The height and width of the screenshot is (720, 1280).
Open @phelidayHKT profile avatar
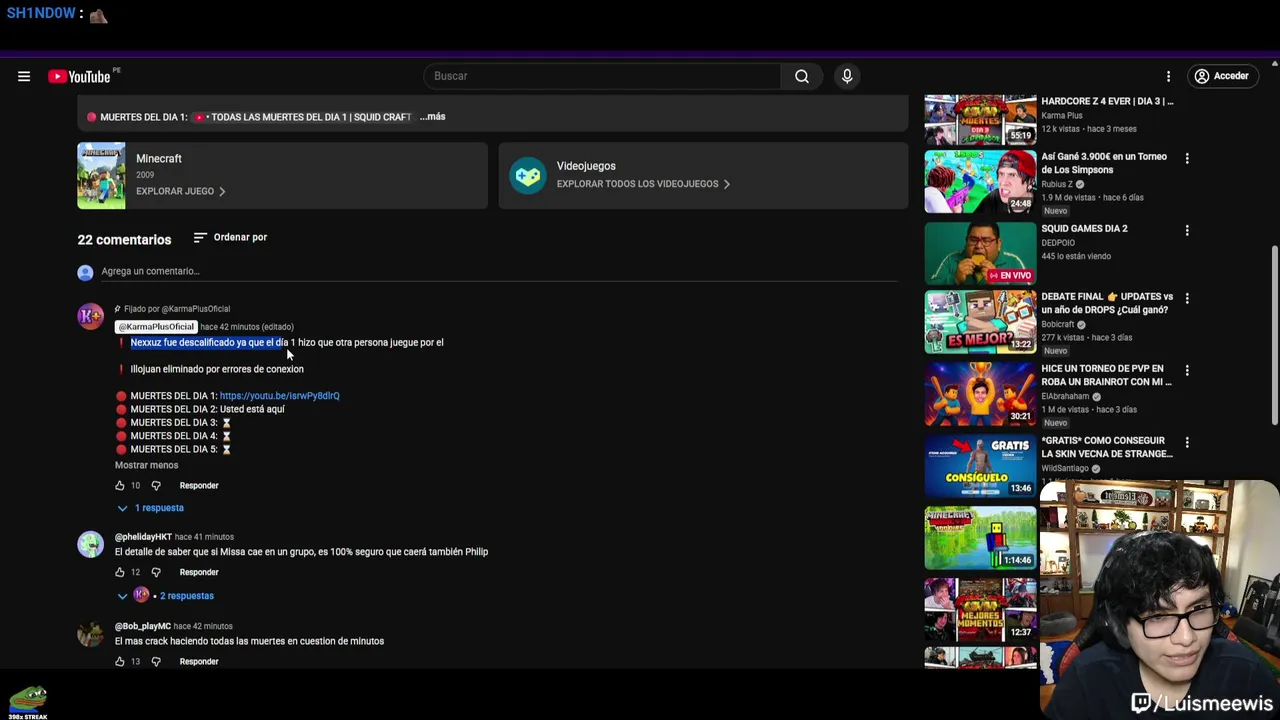(x=90, y=545)
